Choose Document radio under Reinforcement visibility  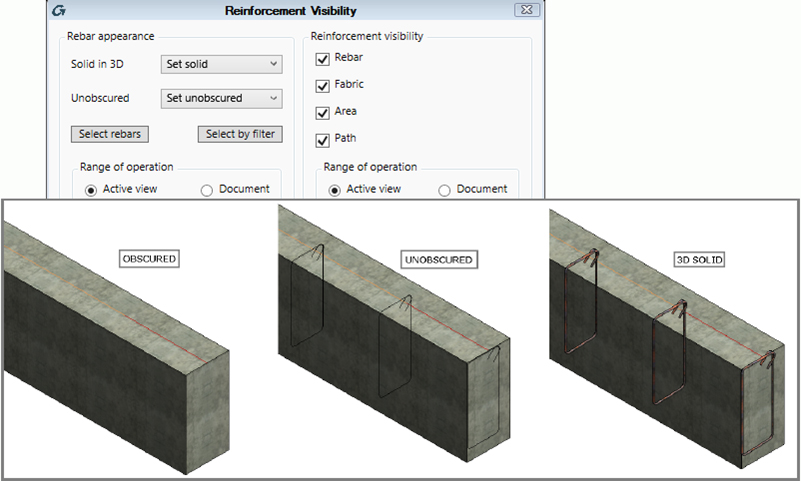coord(445,190)
